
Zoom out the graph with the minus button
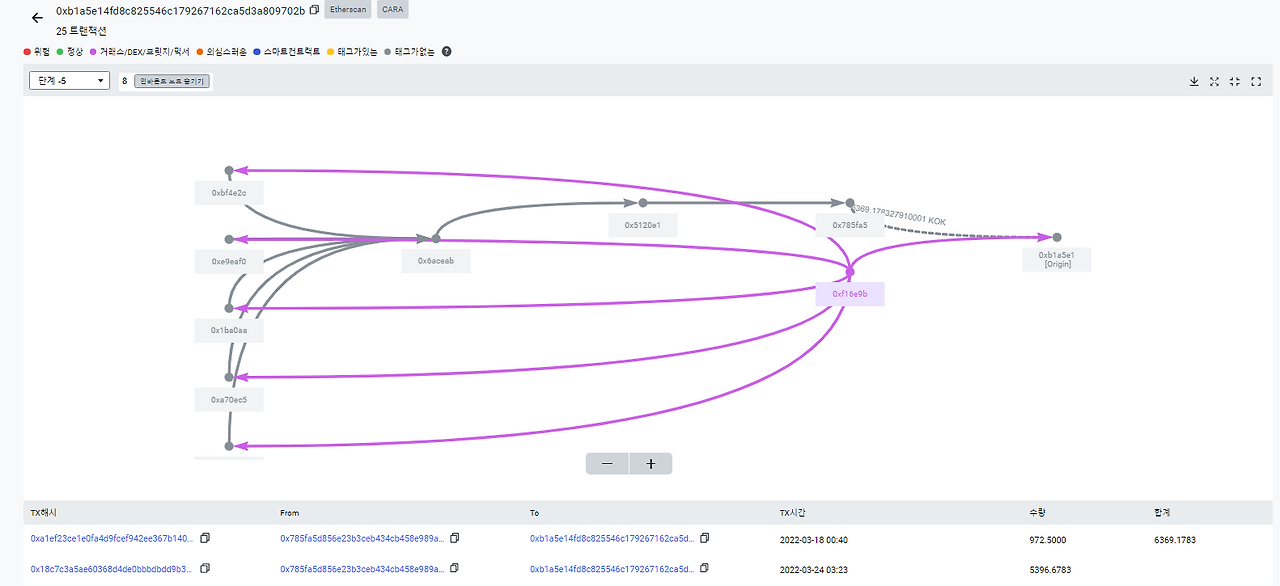point(607,464)
